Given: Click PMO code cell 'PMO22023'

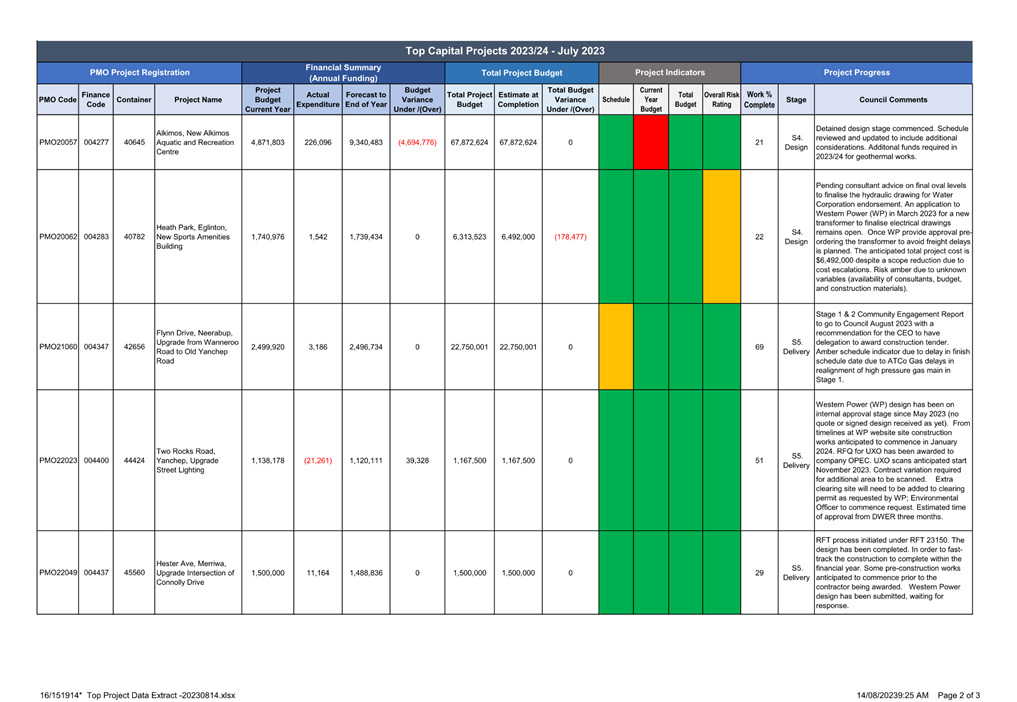Looking at the screenshot, I should 58,461.
